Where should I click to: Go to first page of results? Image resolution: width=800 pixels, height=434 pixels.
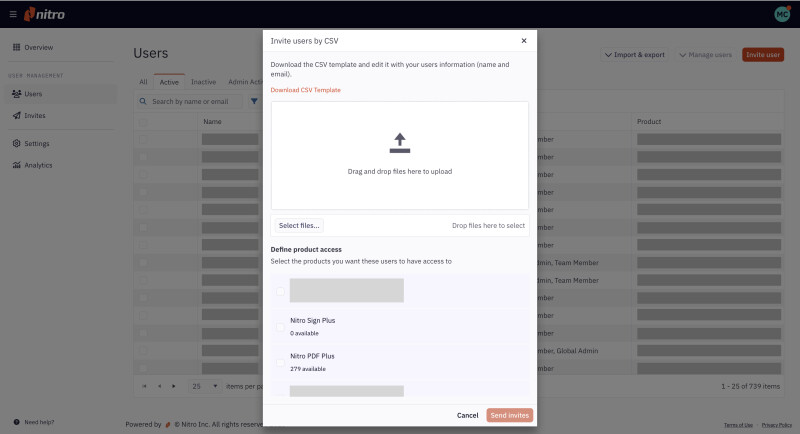point(144,387)
